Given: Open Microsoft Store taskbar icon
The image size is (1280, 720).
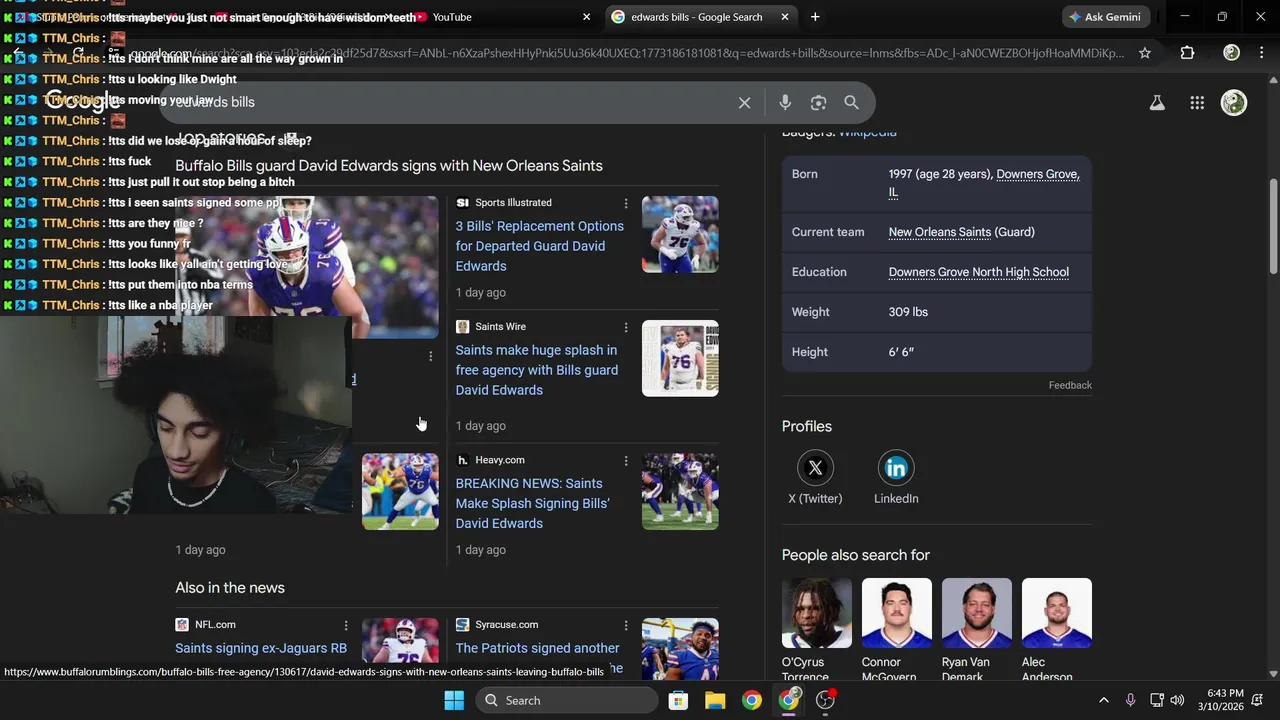Looking at the screenshot, I should tap(678, 700).
